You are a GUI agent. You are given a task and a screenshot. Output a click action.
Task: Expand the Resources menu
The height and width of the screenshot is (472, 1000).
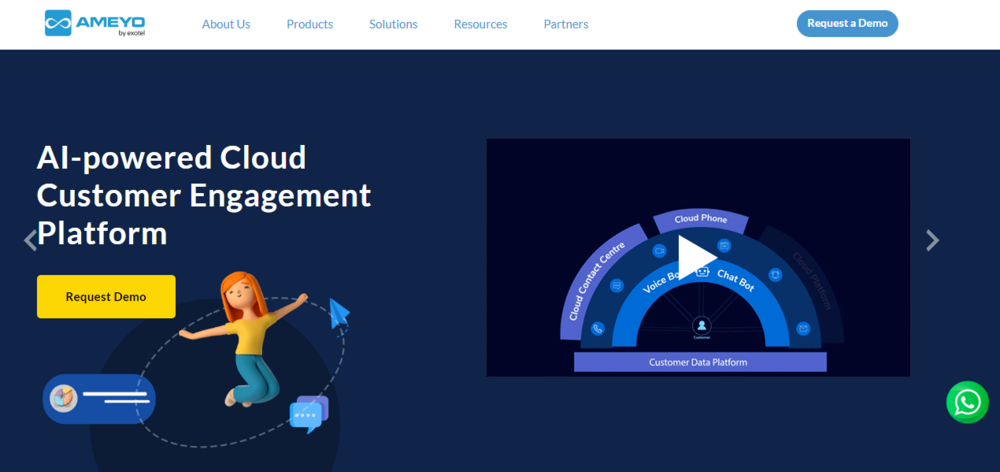tap(480, 24)
